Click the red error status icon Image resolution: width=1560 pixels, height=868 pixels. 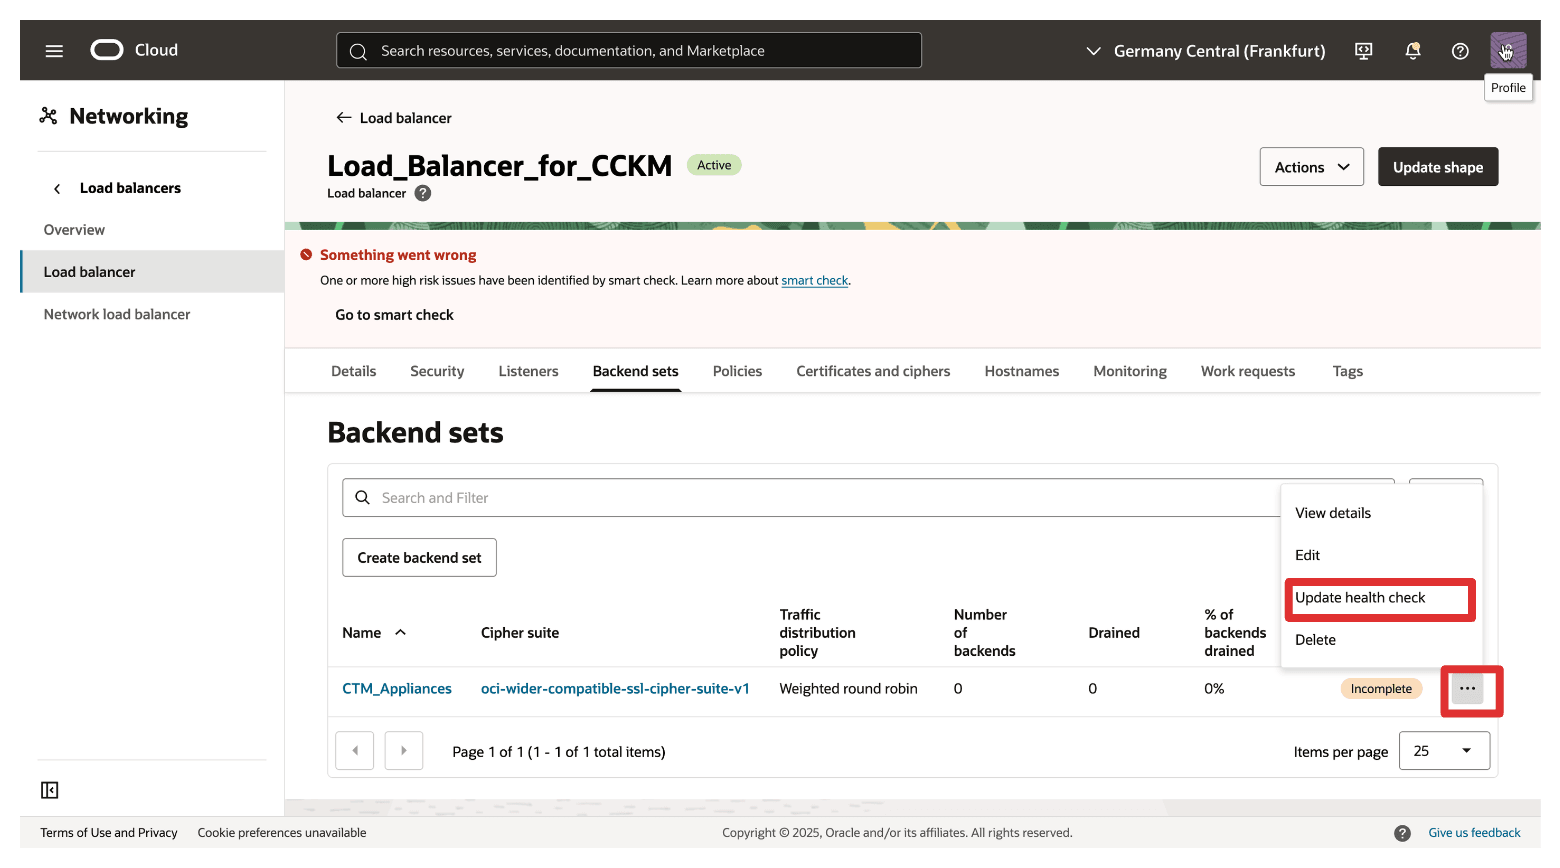tap(306, 255)
